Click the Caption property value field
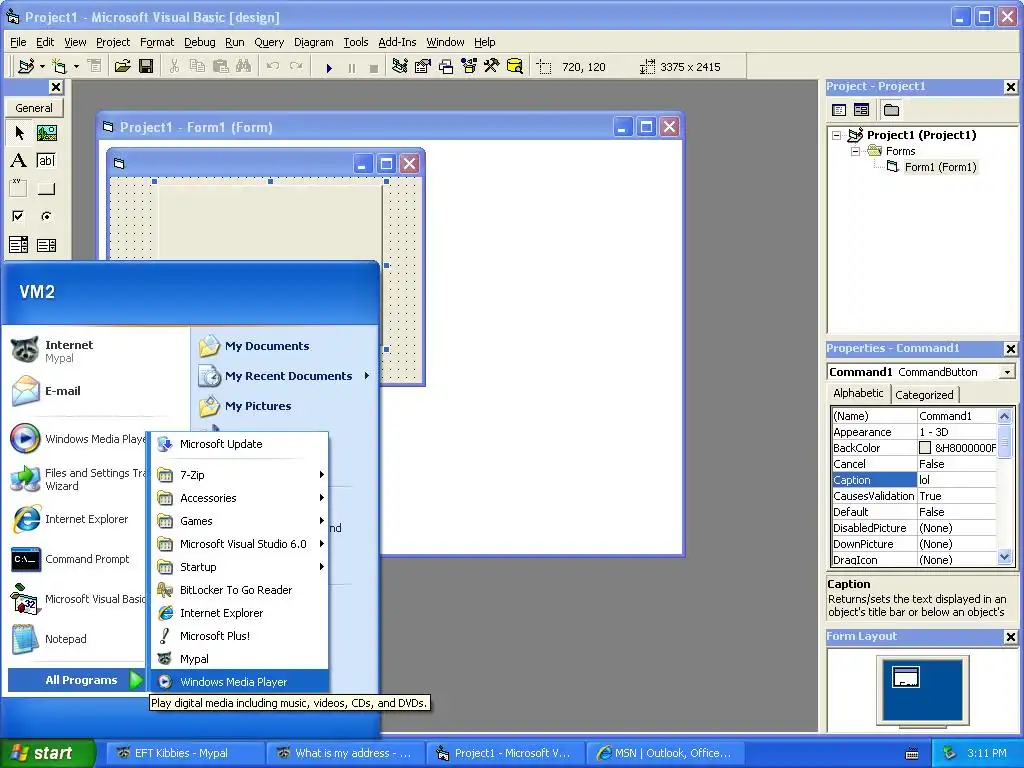The height and width of the screenshot is (768, 1024). (x=957, y=480)
